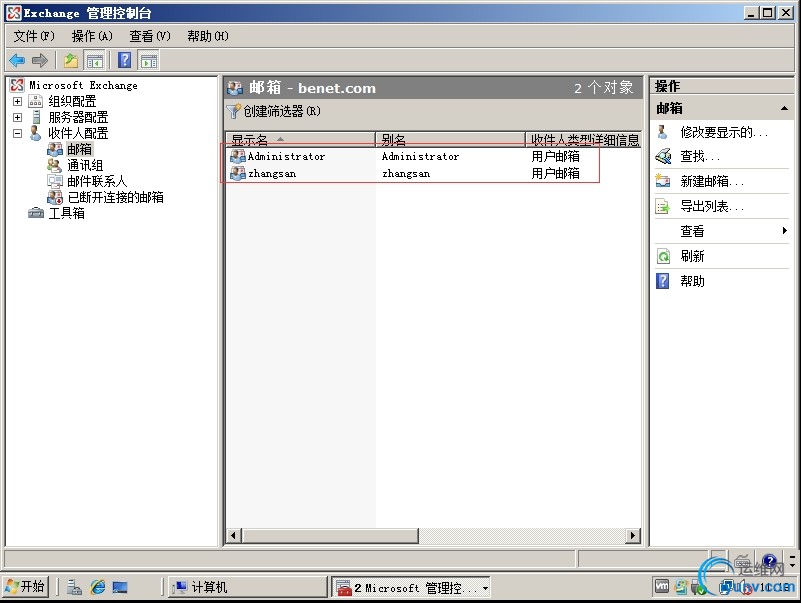Sort by 显示名 column header

tap(301, 140)
